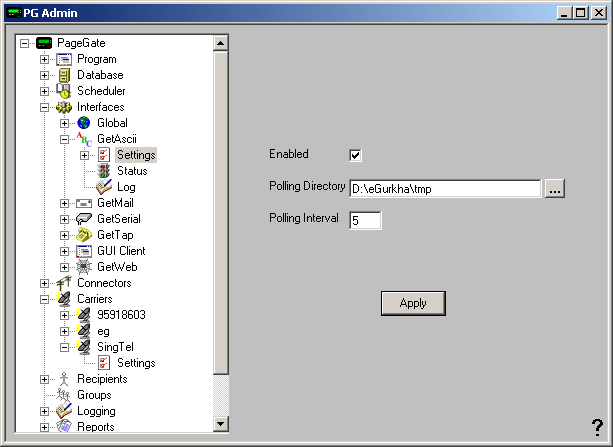Expand the Reports node
Image resolution: width=613 pixels, height=447 pixels.
point(44,427)
